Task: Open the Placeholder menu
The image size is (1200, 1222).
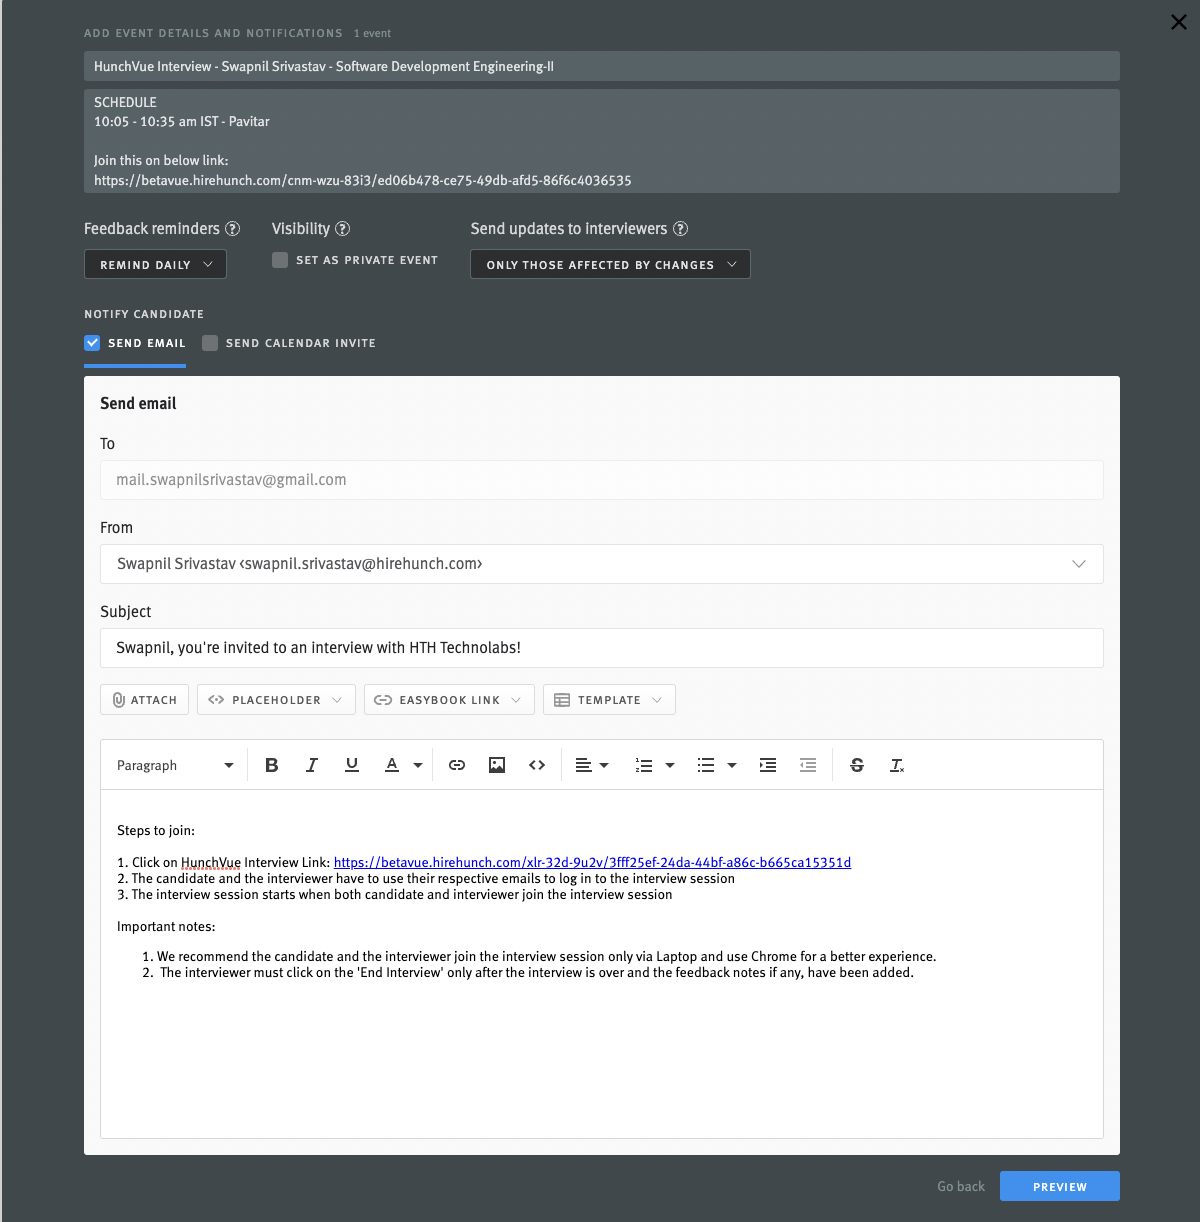Action: [275, 700]
